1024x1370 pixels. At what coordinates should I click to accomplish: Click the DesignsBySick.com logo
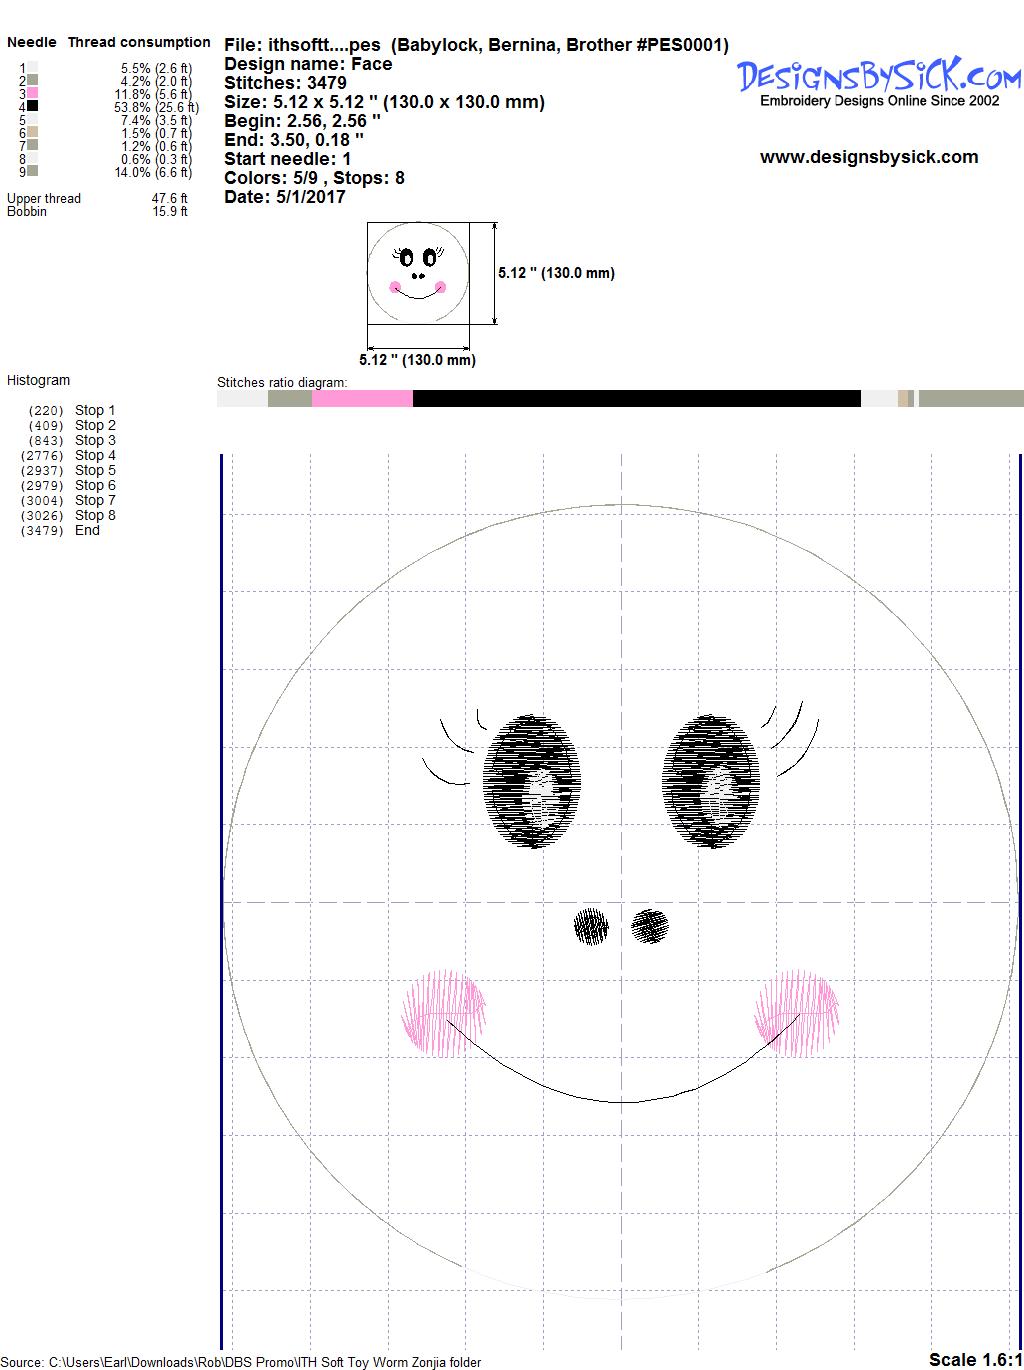[878, 78]
